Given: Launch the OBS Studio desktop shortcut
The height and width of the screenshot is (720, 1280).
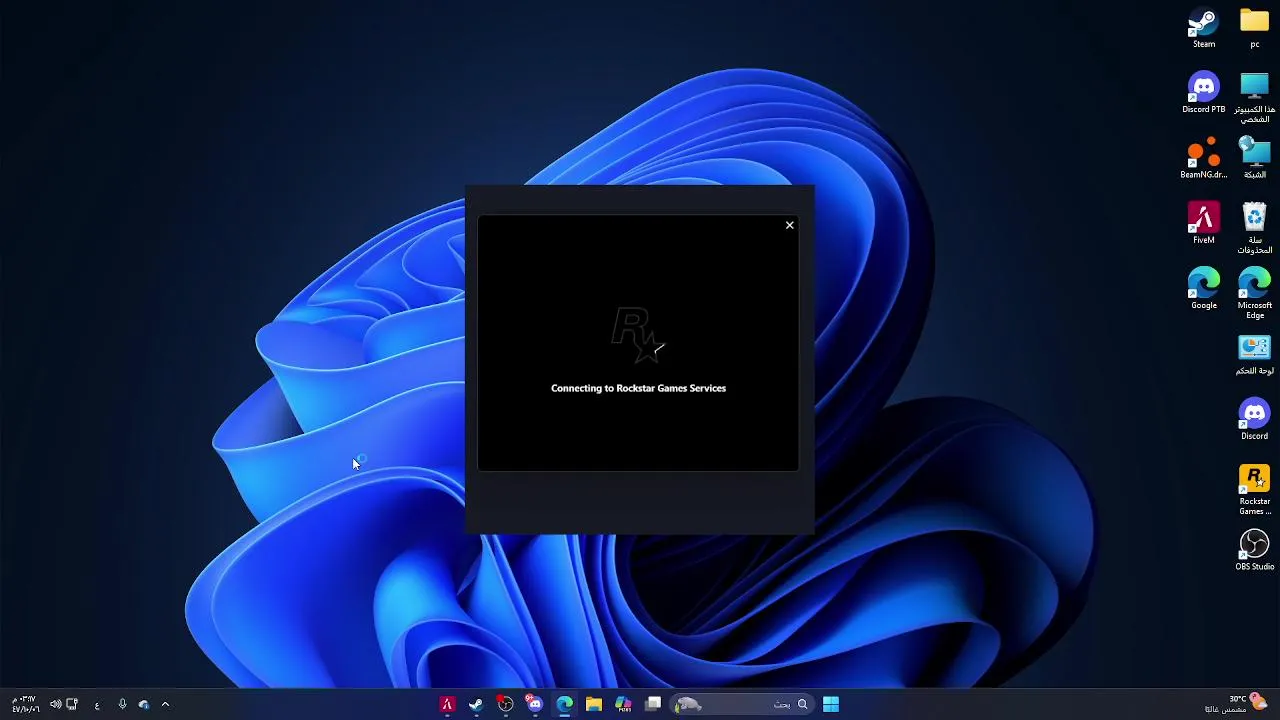Looking at the screenshot, I should pos(1254,551).
